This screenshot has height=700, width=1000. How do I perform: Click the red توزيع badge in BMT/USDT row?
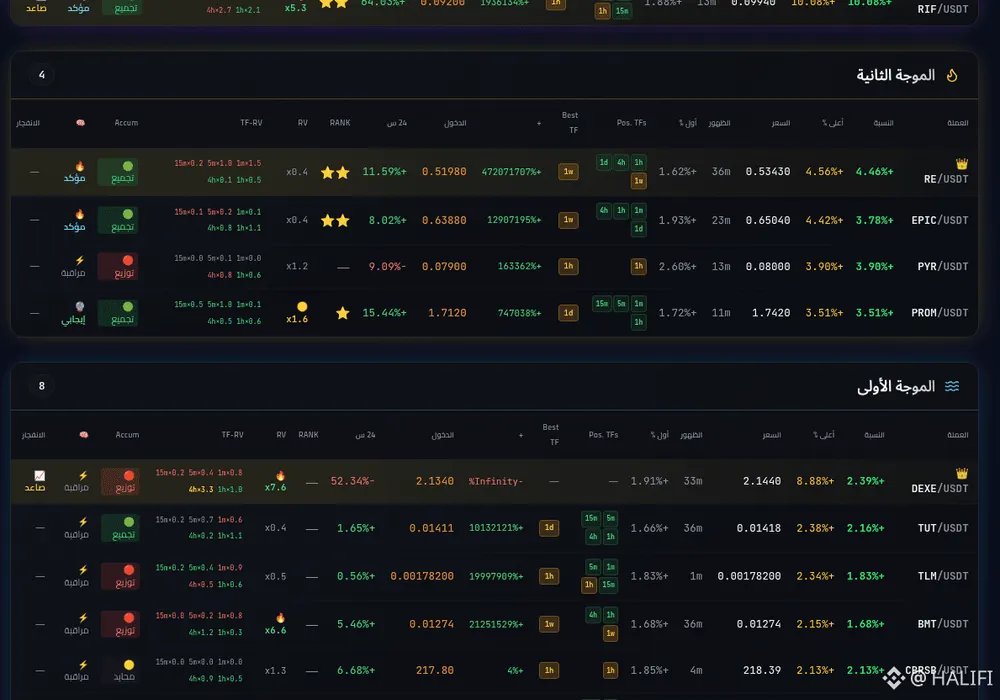point(122,624)
